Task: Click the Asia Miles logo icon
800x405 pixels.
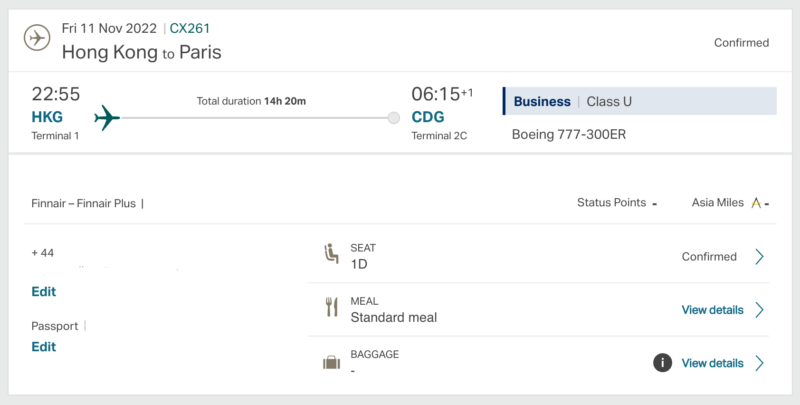Action: [756, 203]
